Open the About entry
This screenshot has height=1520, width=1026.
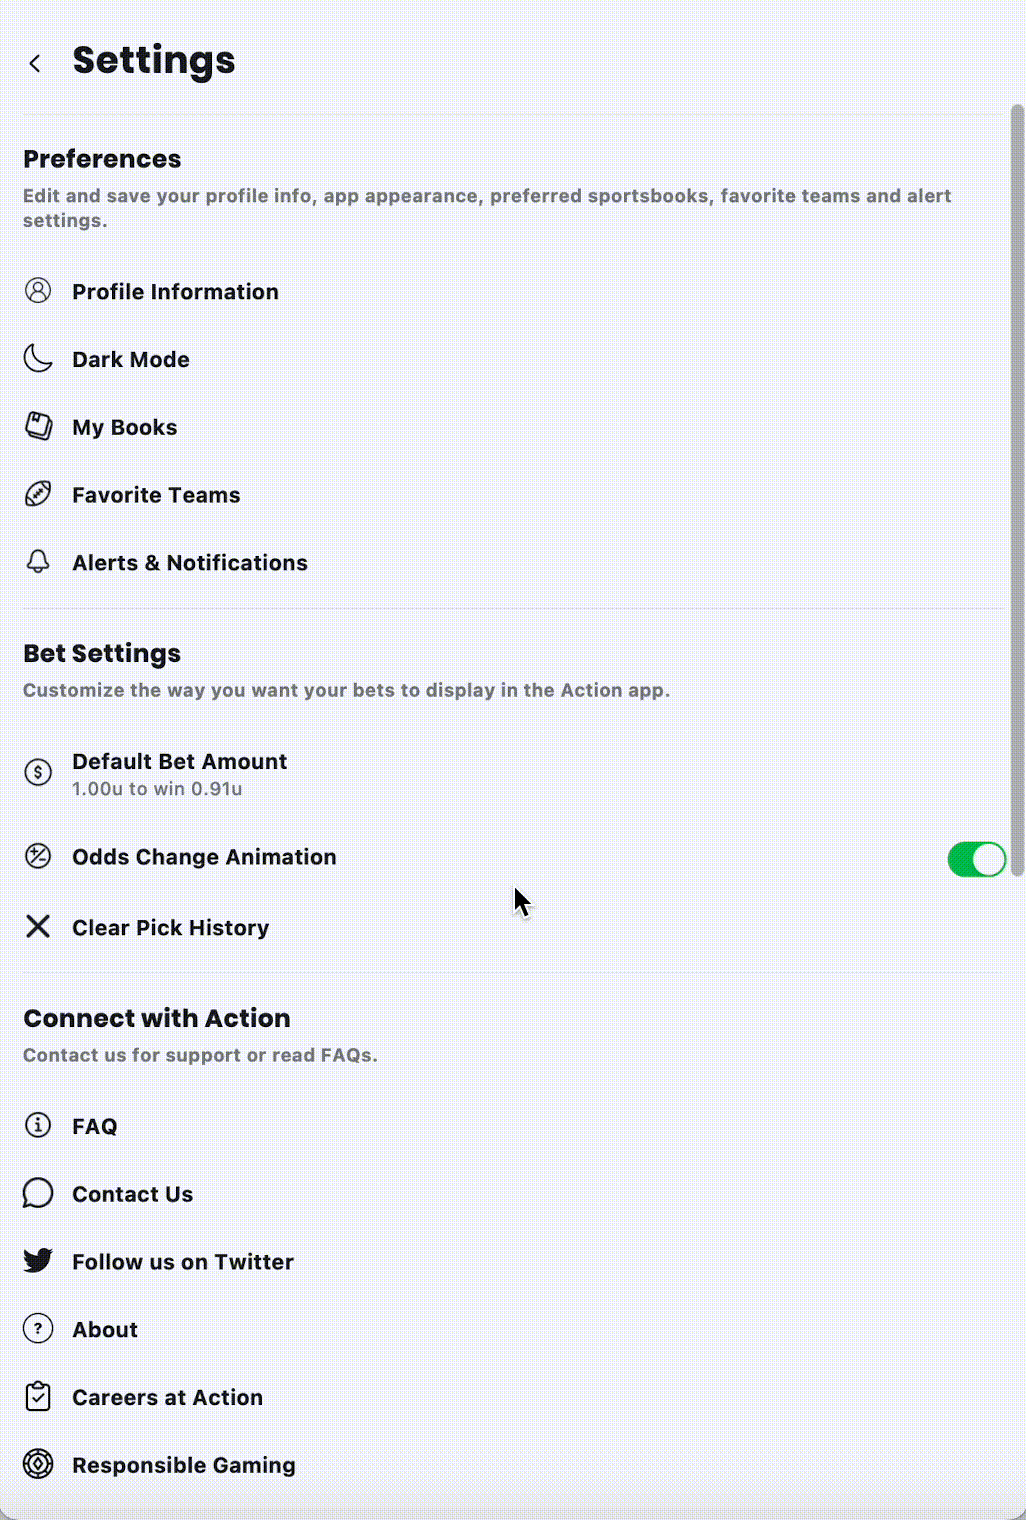point(512,1329)
